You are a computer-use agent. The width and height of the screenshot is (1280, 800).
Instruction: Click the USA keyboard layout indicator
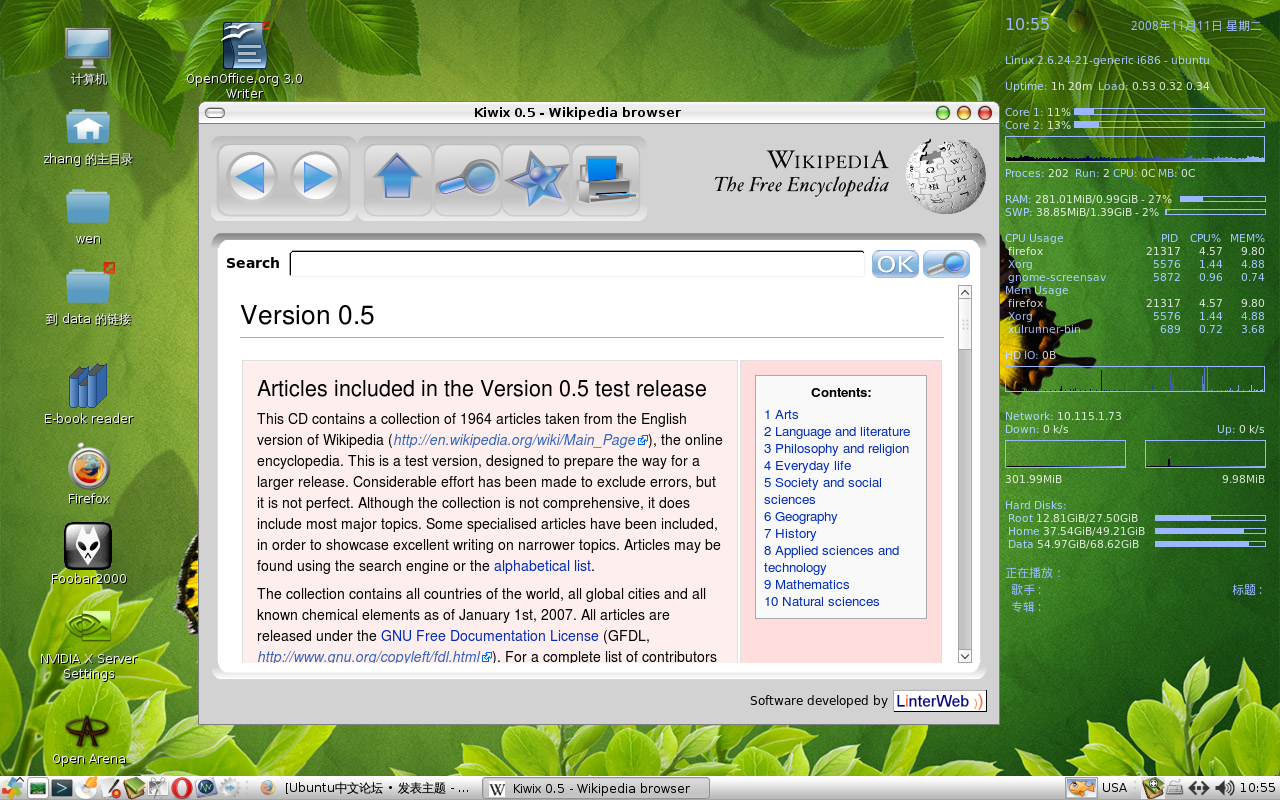[x=1115, y=788]
